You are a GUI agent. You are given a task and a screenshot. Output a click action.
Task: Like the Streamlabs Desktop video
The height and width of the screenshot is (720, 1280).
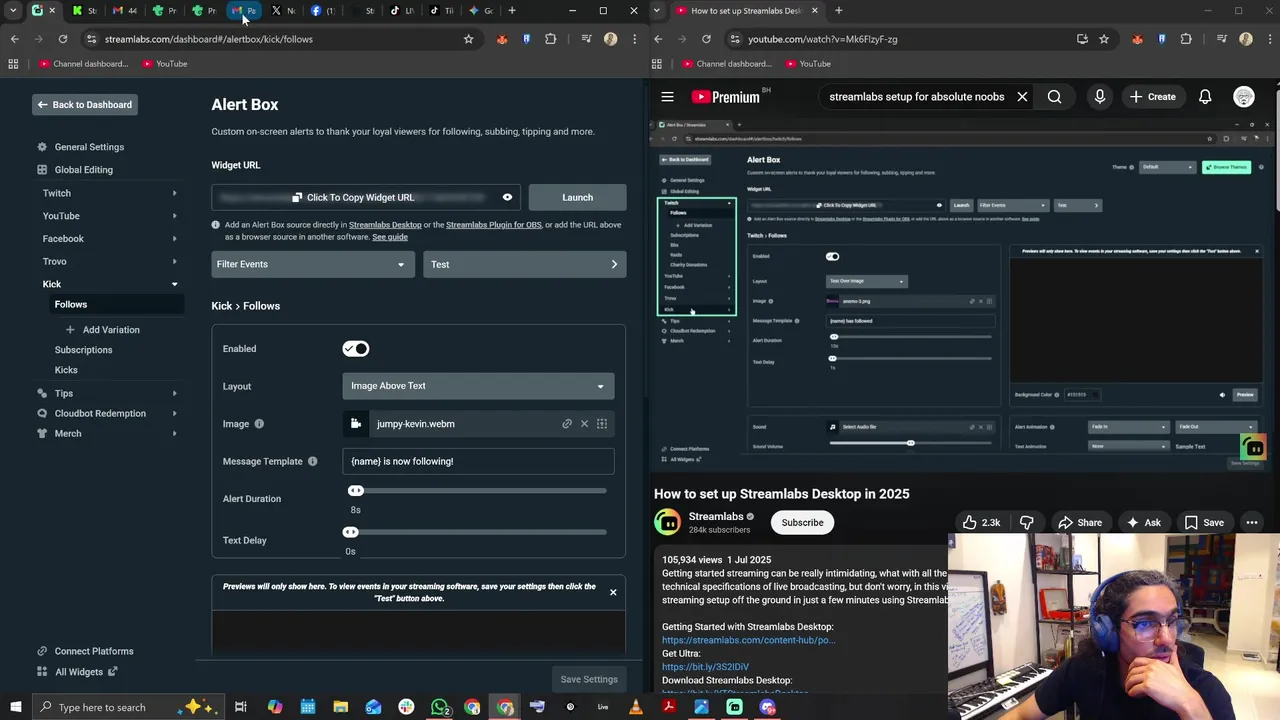981,523
